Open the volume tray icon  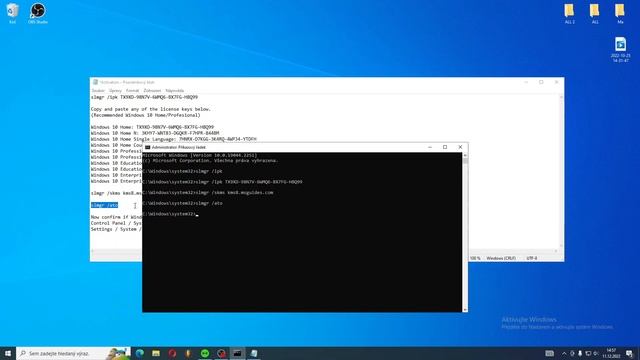point(596,353)
